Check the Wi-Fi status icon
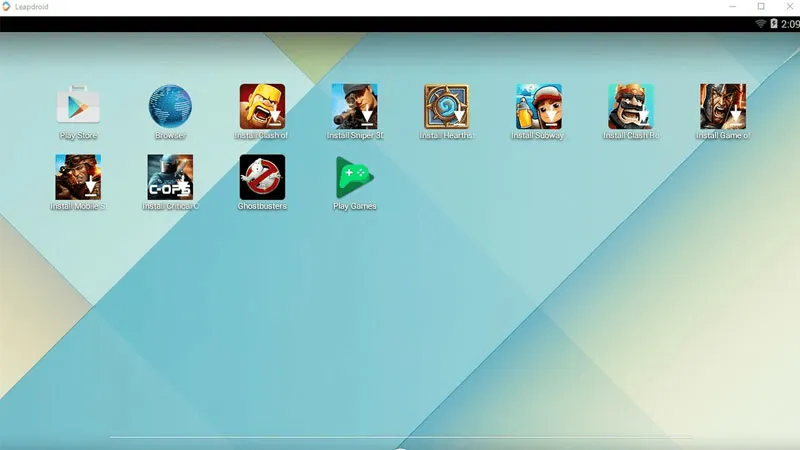Image resolution: width=800 pixels, height=450 pixels. [x=760, y=23]
